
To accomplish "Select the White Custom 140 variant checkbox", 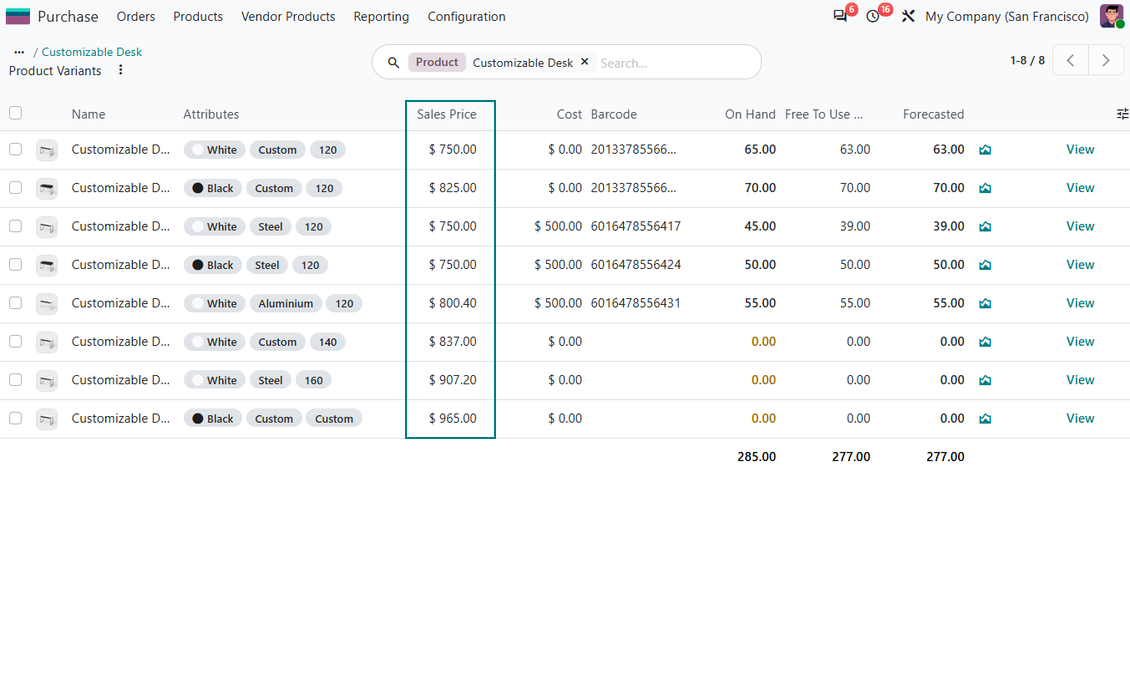I will tap(15, 341).
